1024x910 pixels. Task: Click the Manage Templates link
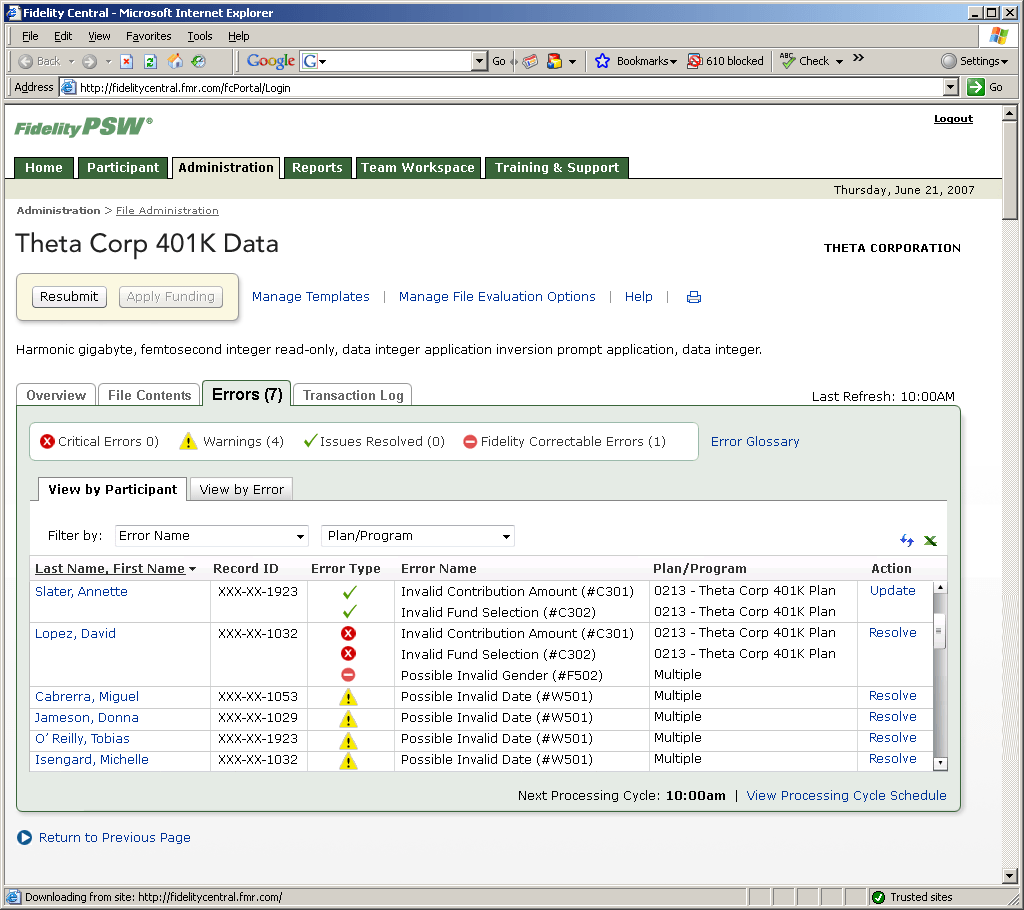311,297
